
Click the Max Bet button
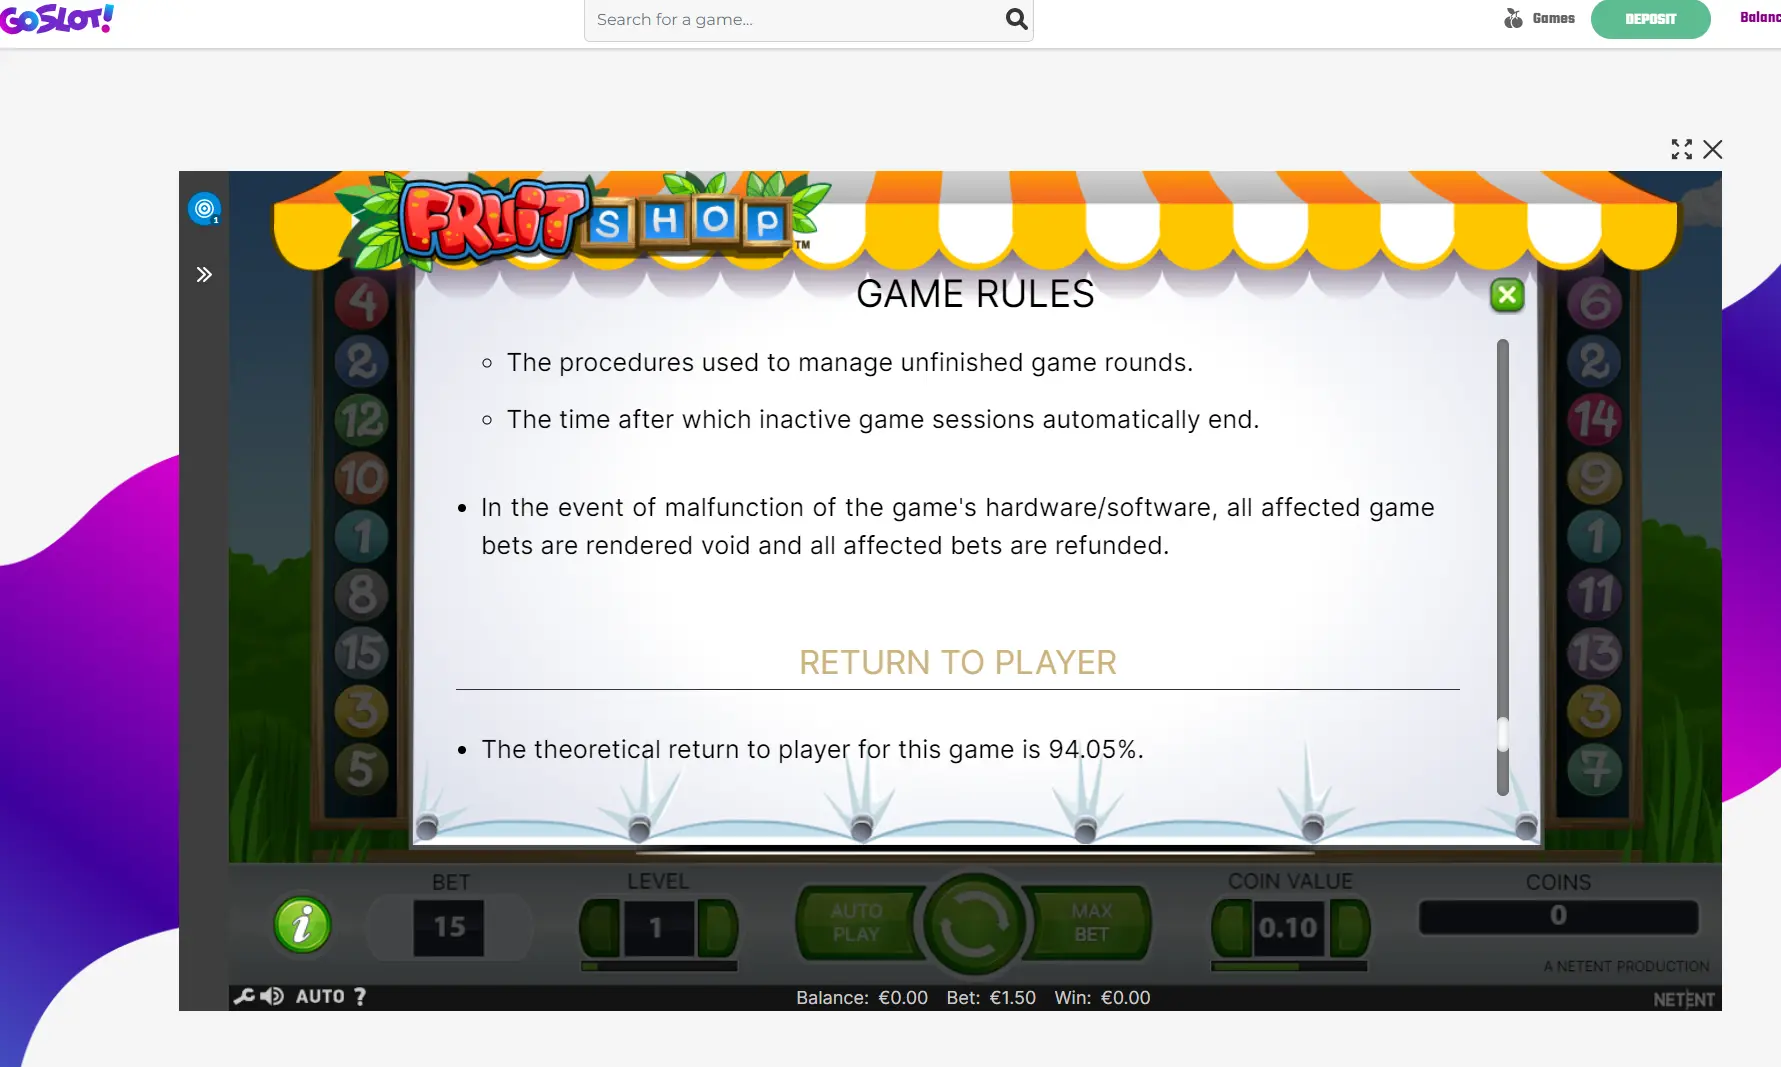[1091, 922]
